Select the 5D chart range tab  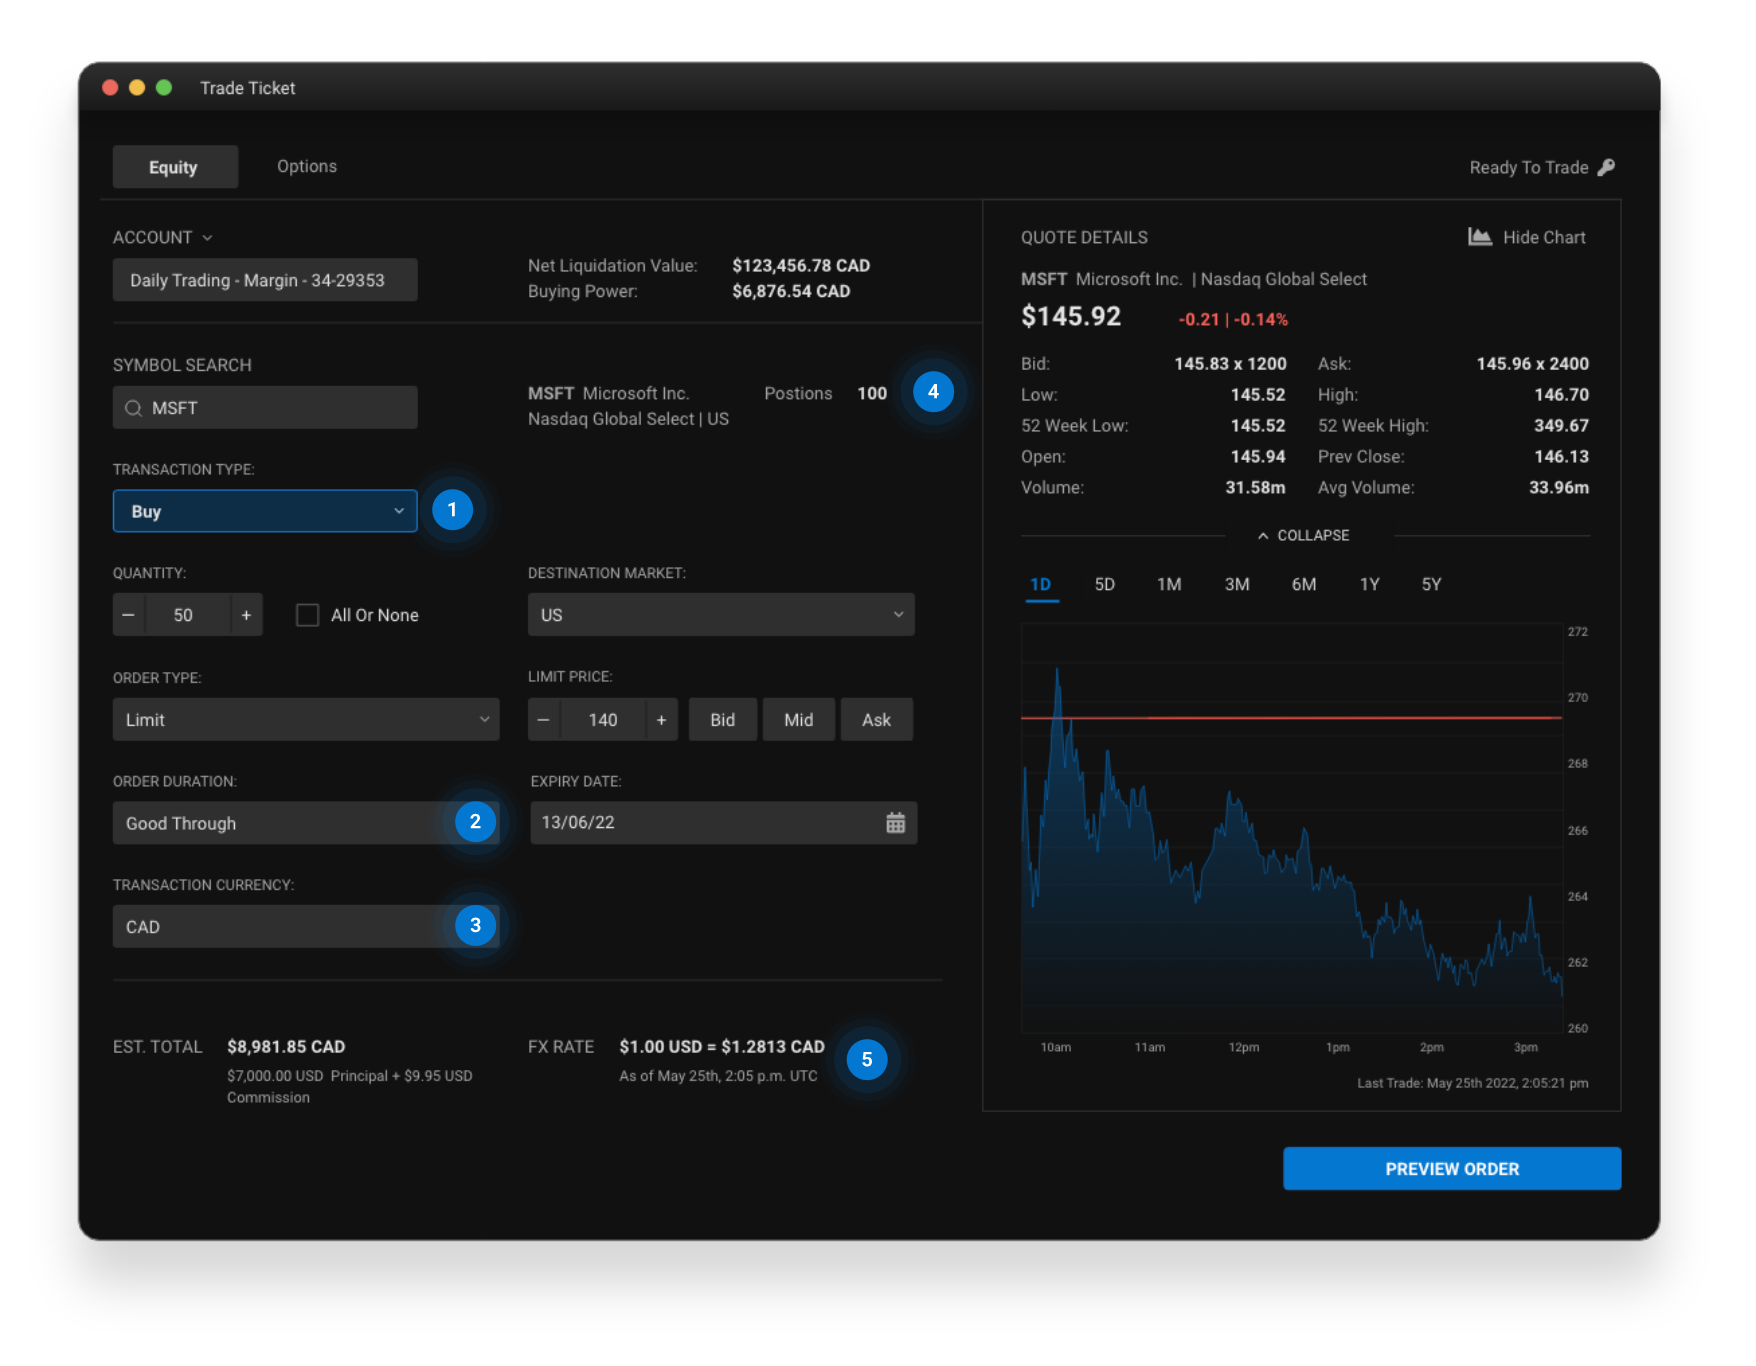pyautogui.click(x=1104, y=585)
